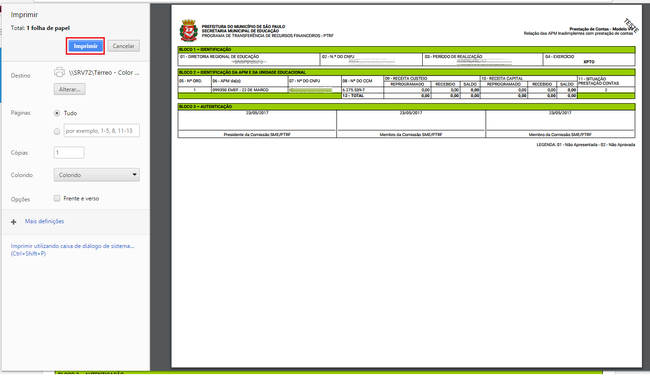Enable the Frente e verso checkbox
The width and height of the screenshot is (650, 376).
[x=57, y=198]
